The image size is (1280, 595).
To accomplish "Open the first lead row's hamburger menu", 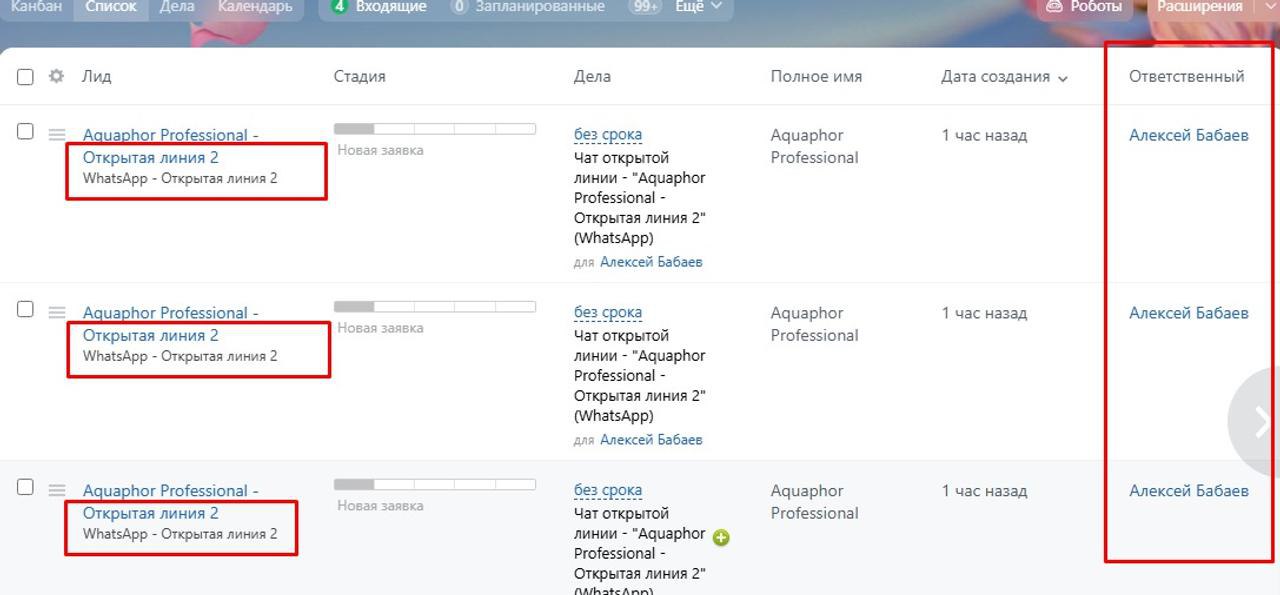I will click(x=57, y=134).
